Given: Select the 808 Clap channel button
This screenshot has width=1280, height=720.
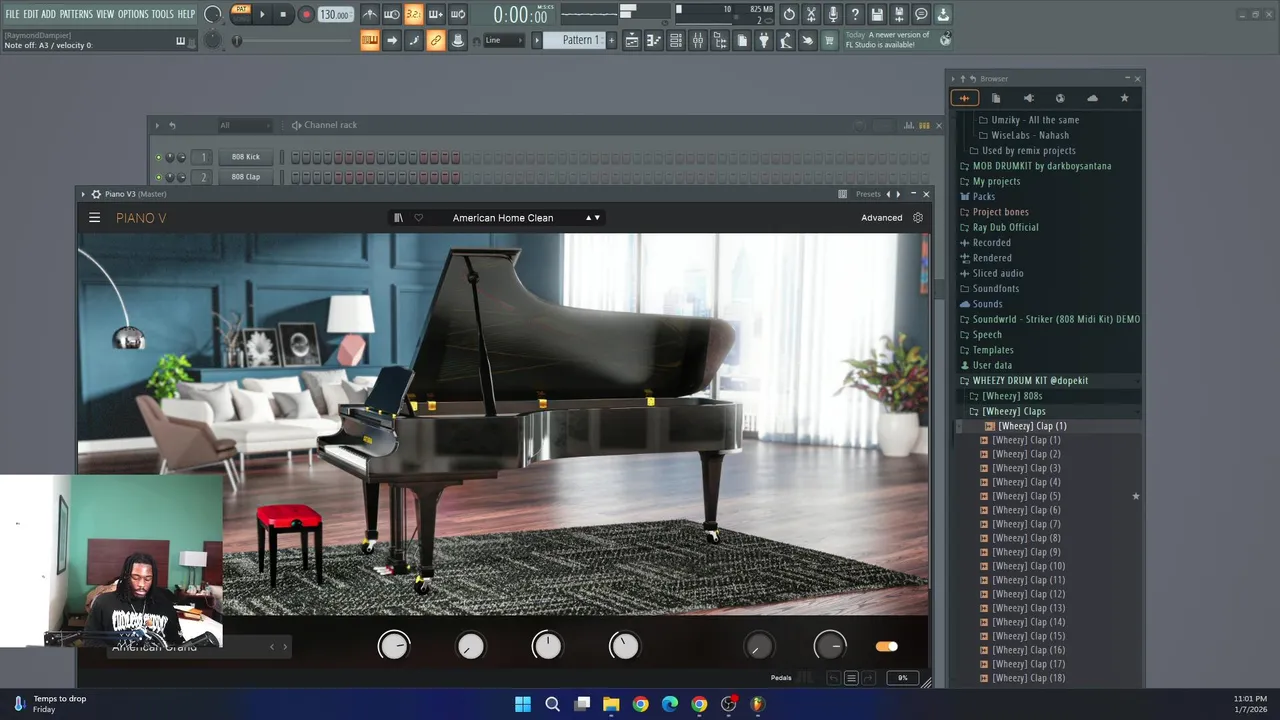Looking at the screenshot, I should click(x=245, y=177).
